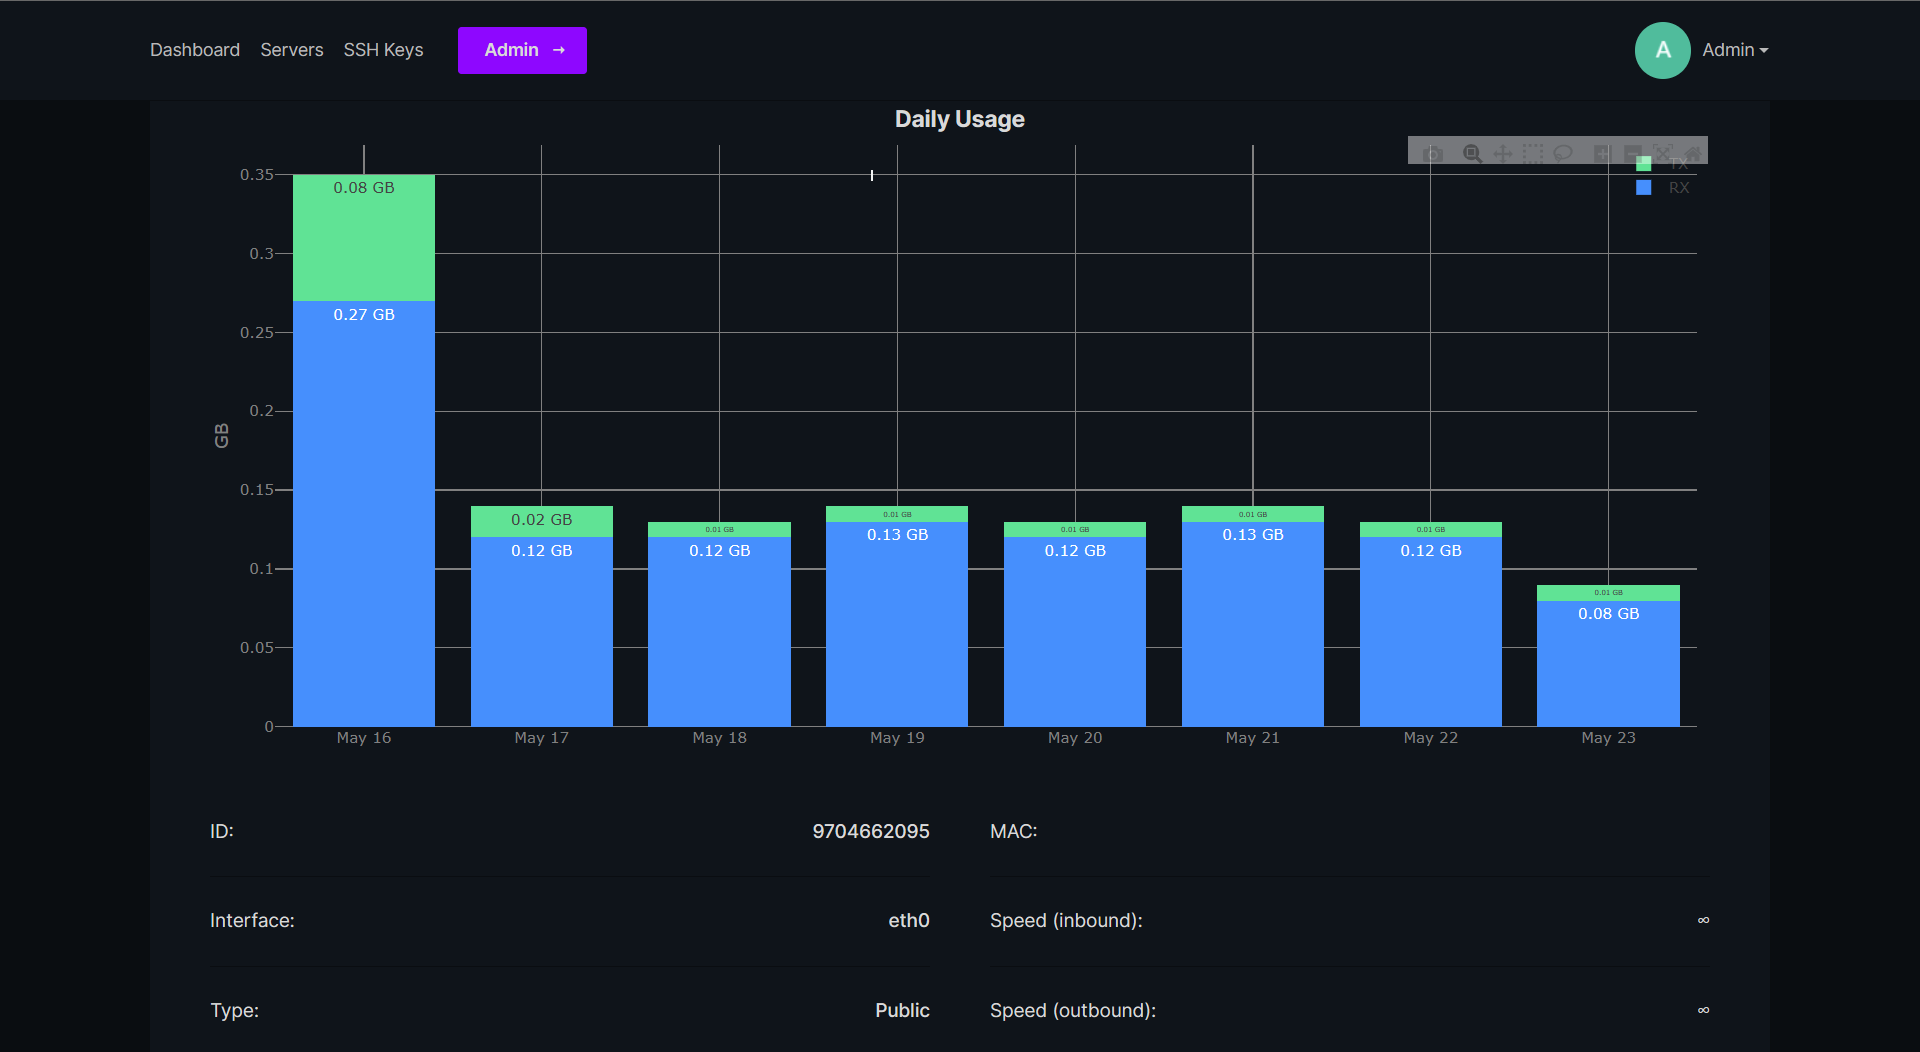Click the Zoom In plus icon

[1602, 153]
